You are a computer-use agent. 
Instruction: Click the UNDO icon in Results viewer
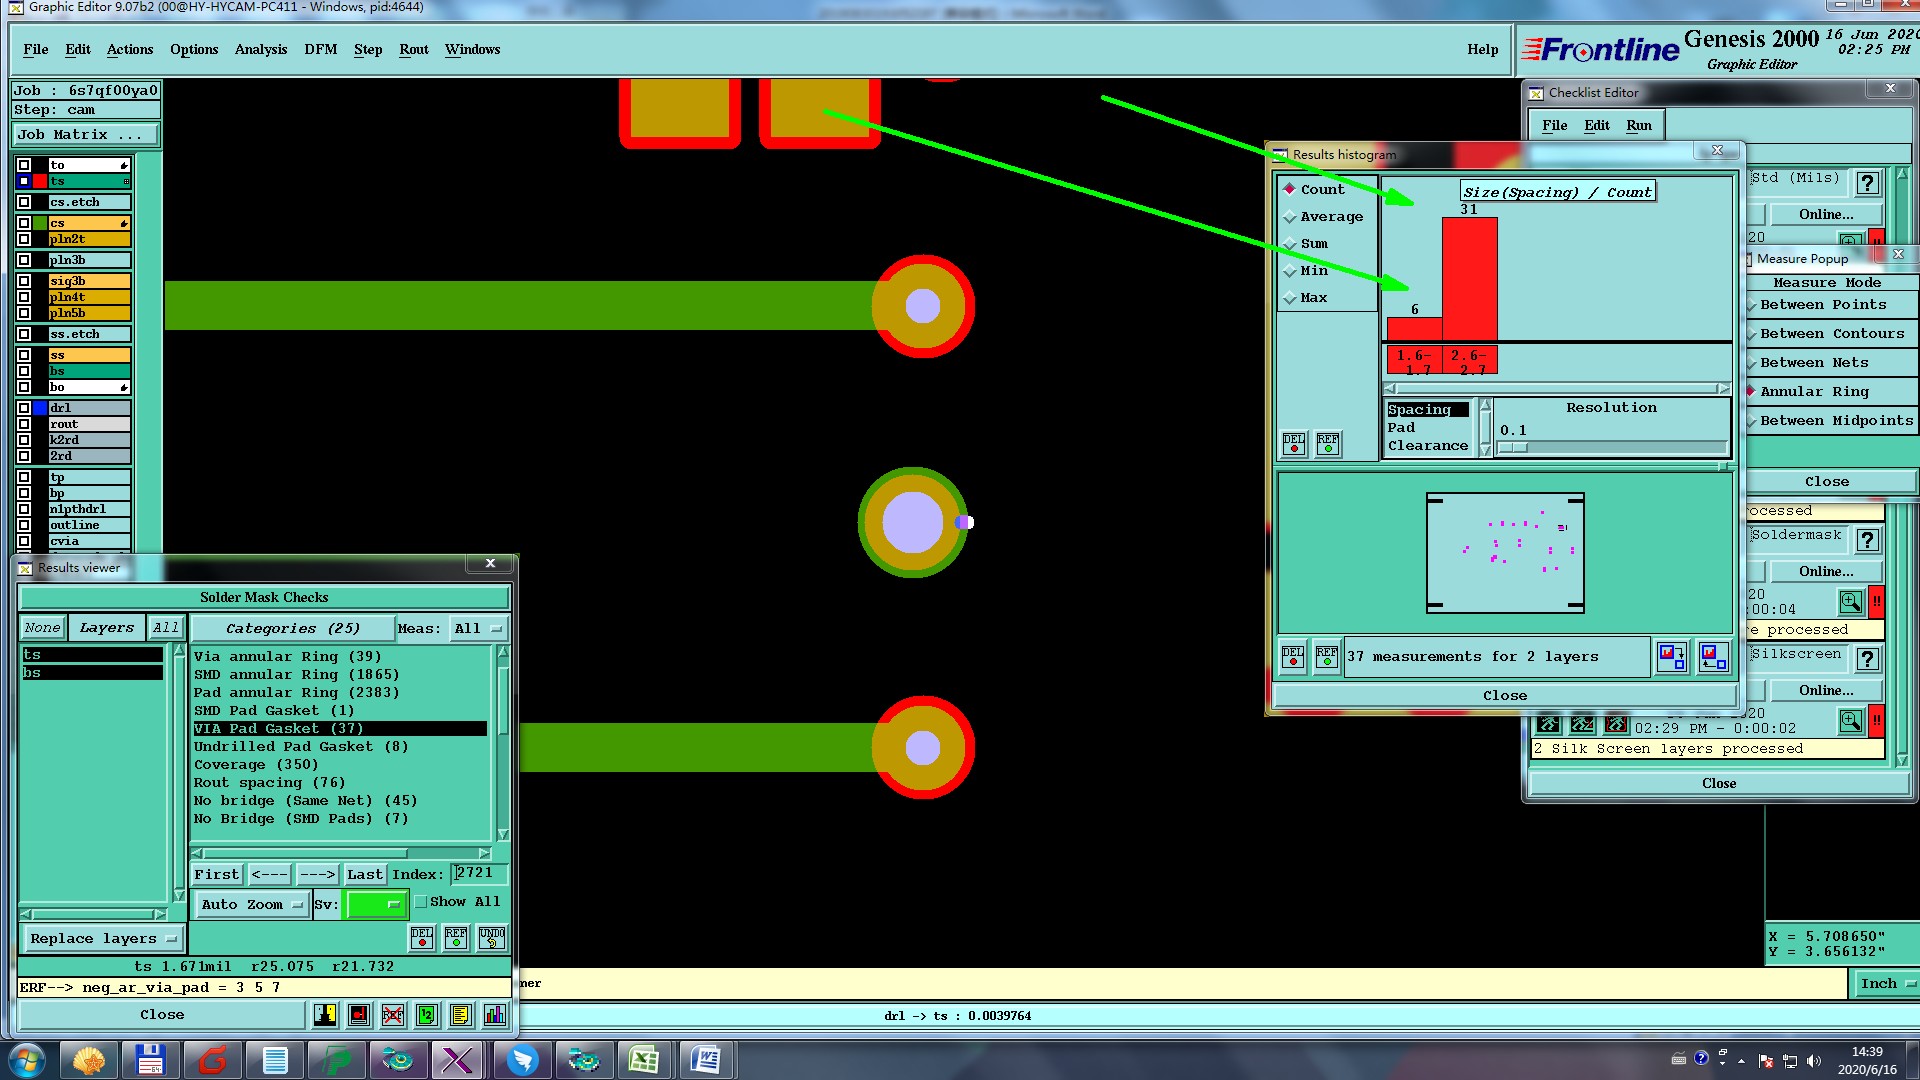point(491,938)
